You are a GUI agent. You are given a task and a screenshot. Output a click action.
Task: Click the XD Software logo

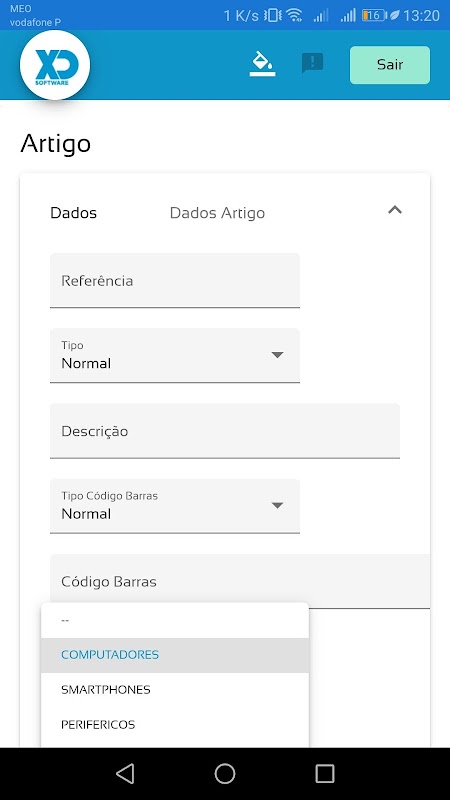55,65
